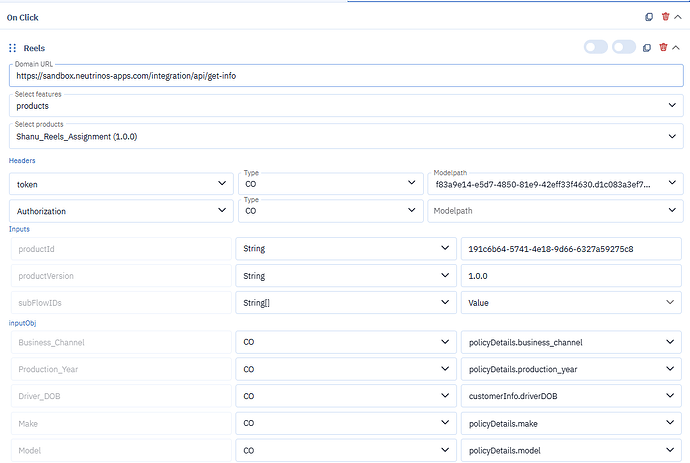Change Type dropdown for token header
Screen dimensions: 690x463
pyautogui.click(x=330, y=184)
